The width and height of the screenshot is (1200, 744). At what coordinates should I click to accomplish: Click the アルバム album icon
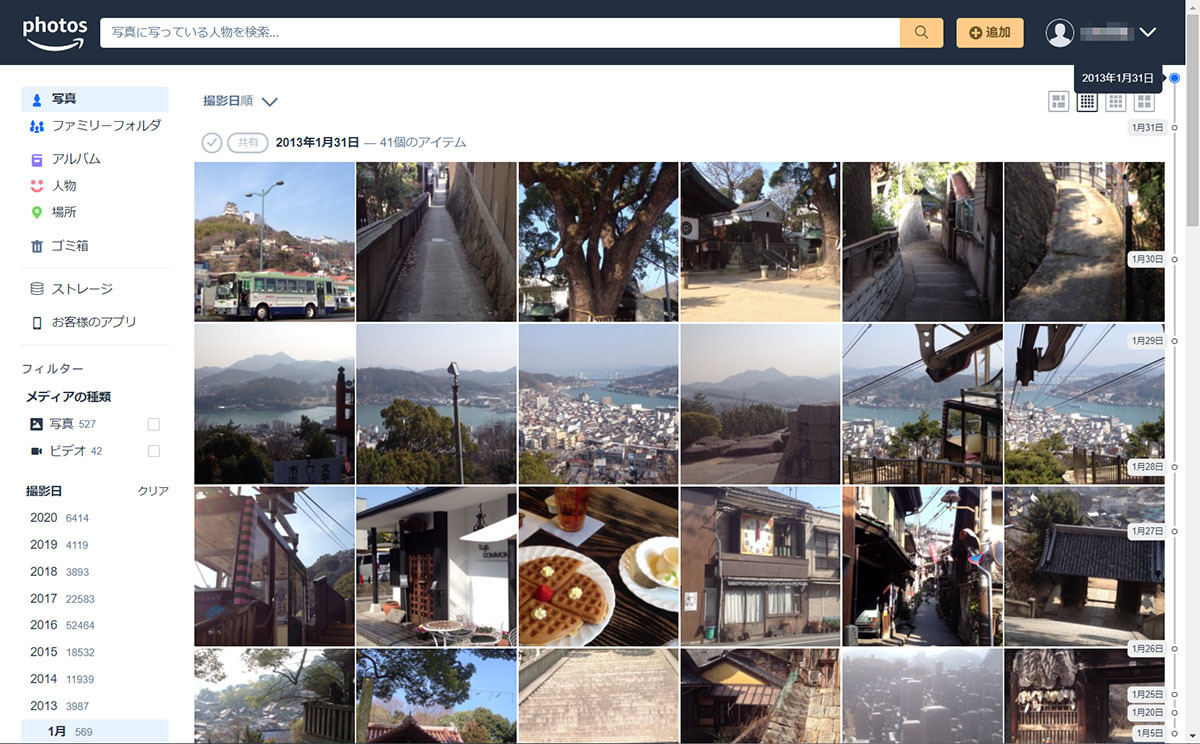37,159
